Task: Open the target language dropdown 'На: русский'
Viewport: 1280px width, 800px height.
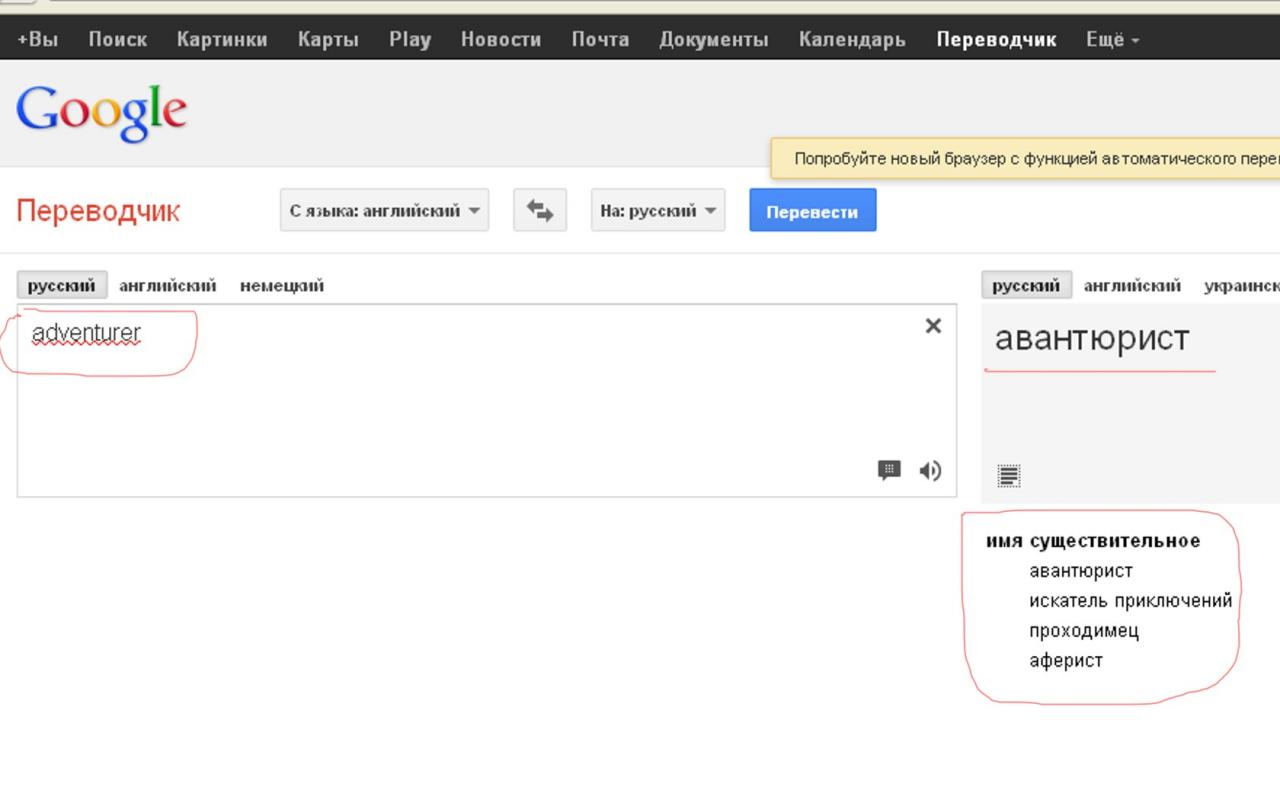Action: point(657,211)
